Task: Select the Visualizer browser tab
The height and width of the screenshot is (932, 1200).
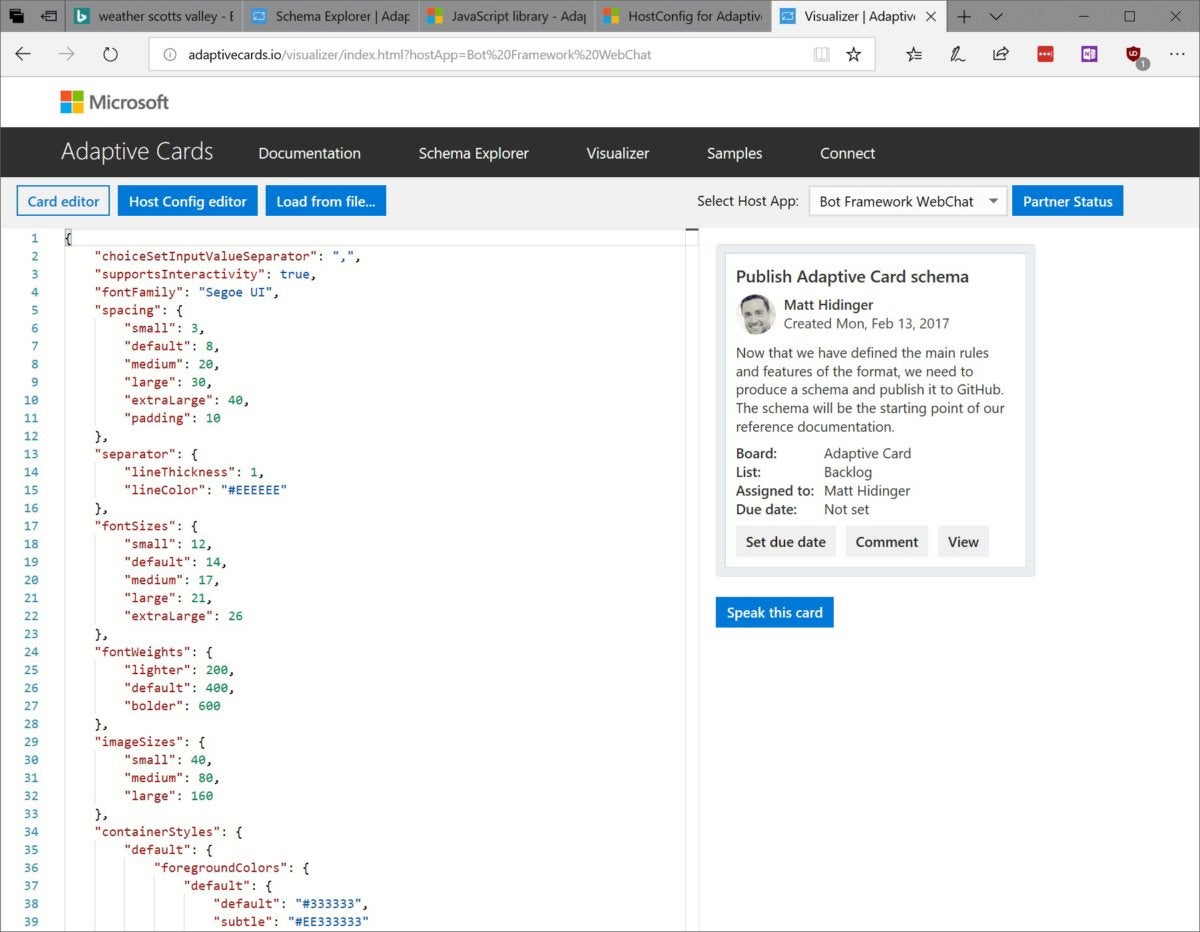Action: click(860, 16)
